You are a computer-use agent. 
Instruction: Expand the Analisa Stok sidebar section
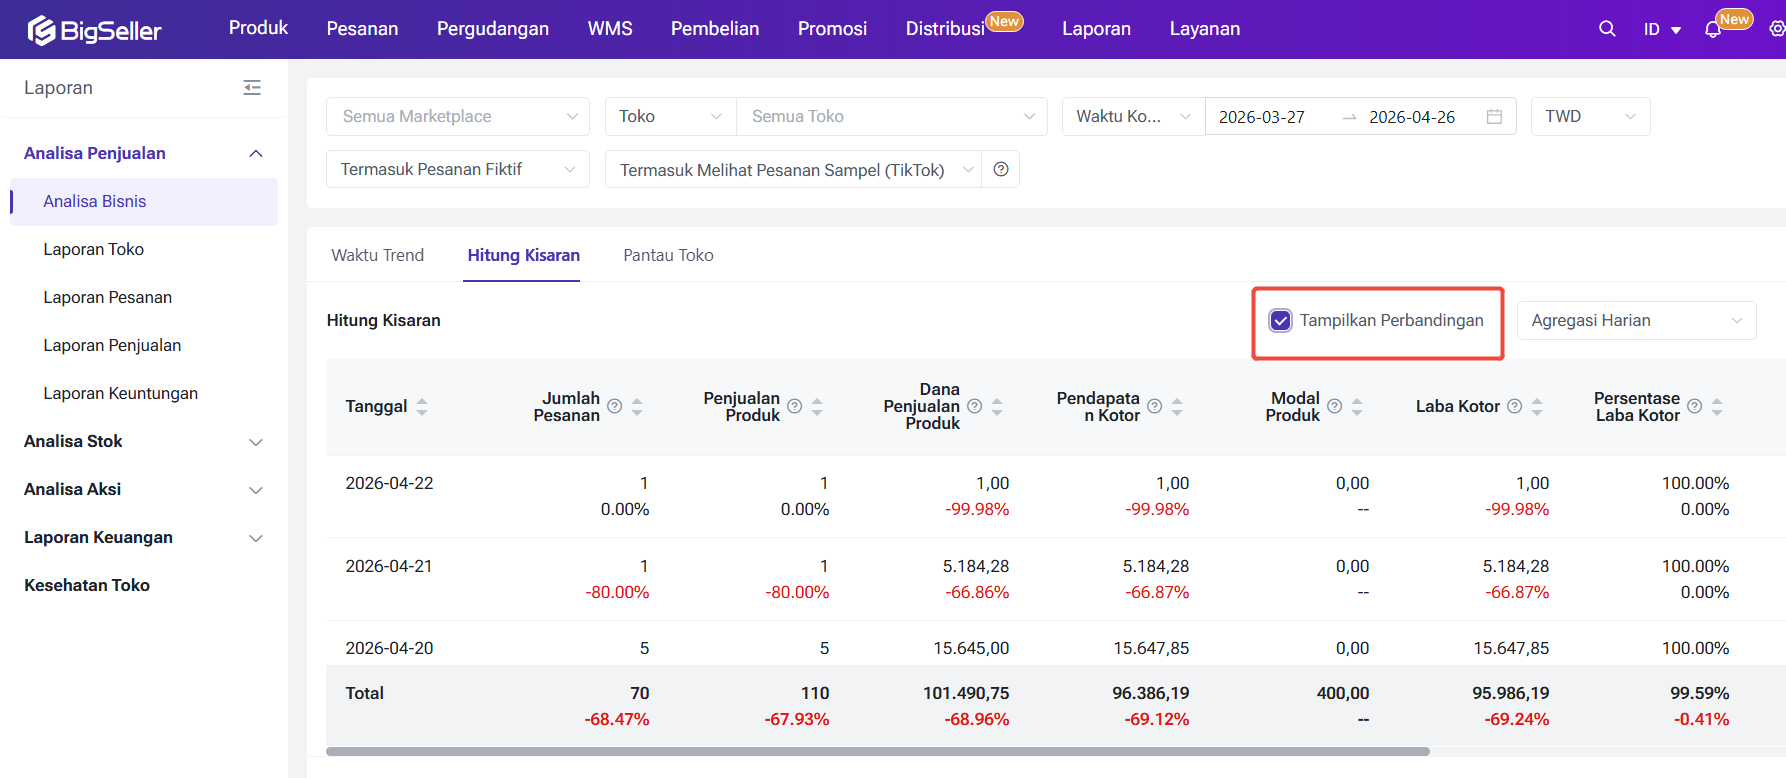click(143, 441)
